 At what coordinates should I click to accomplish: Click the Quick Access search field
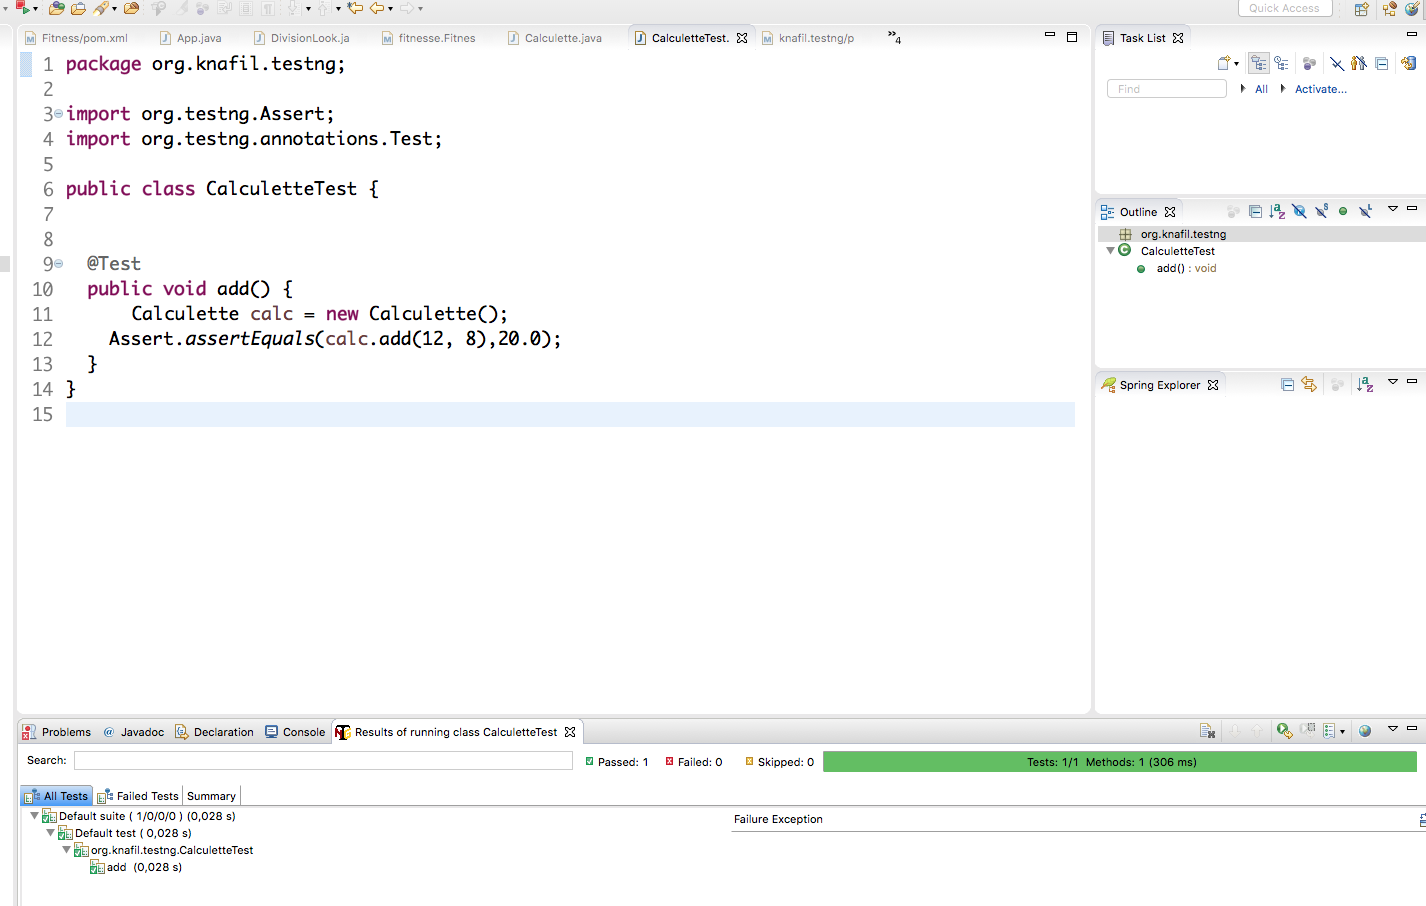tap(1284, 8)
